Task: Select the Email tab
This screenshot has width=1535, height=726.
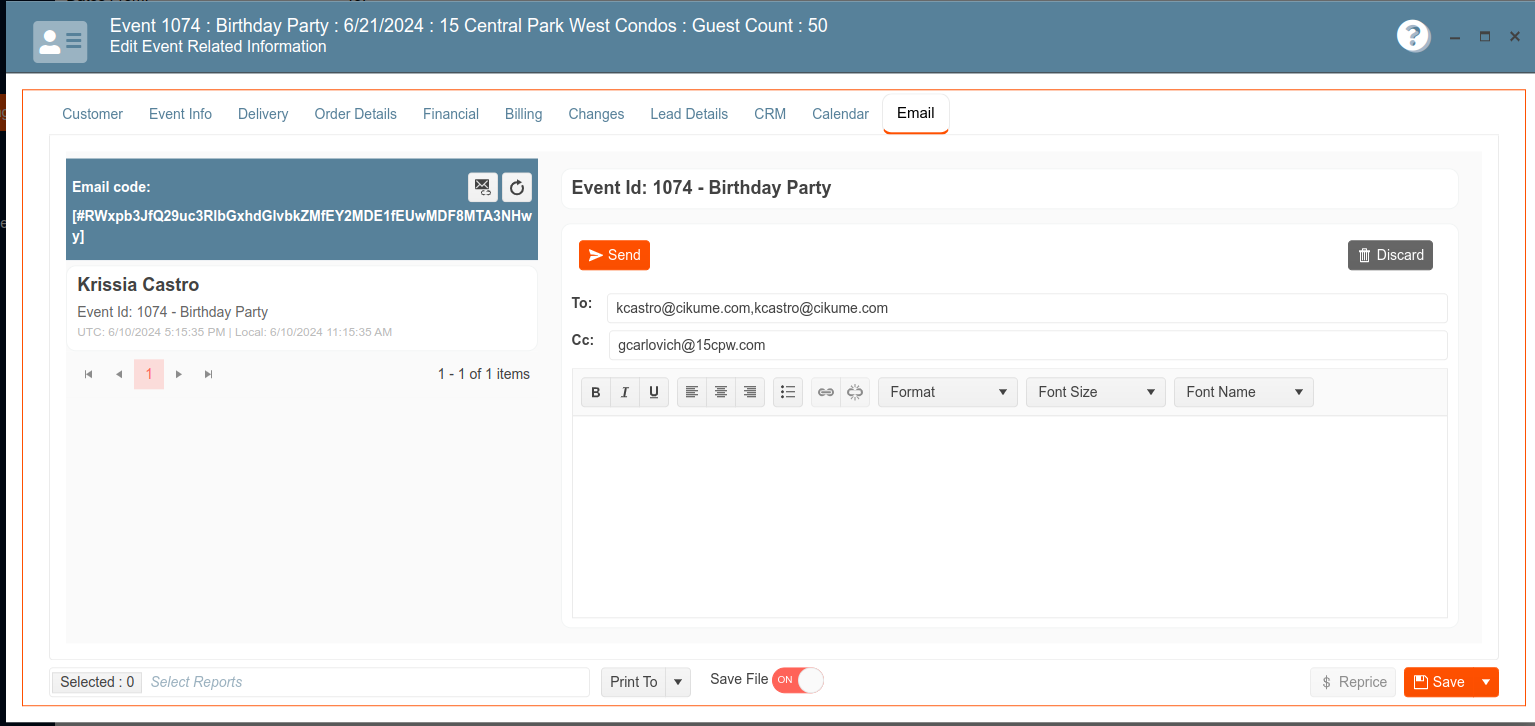Action: (916, 113)
